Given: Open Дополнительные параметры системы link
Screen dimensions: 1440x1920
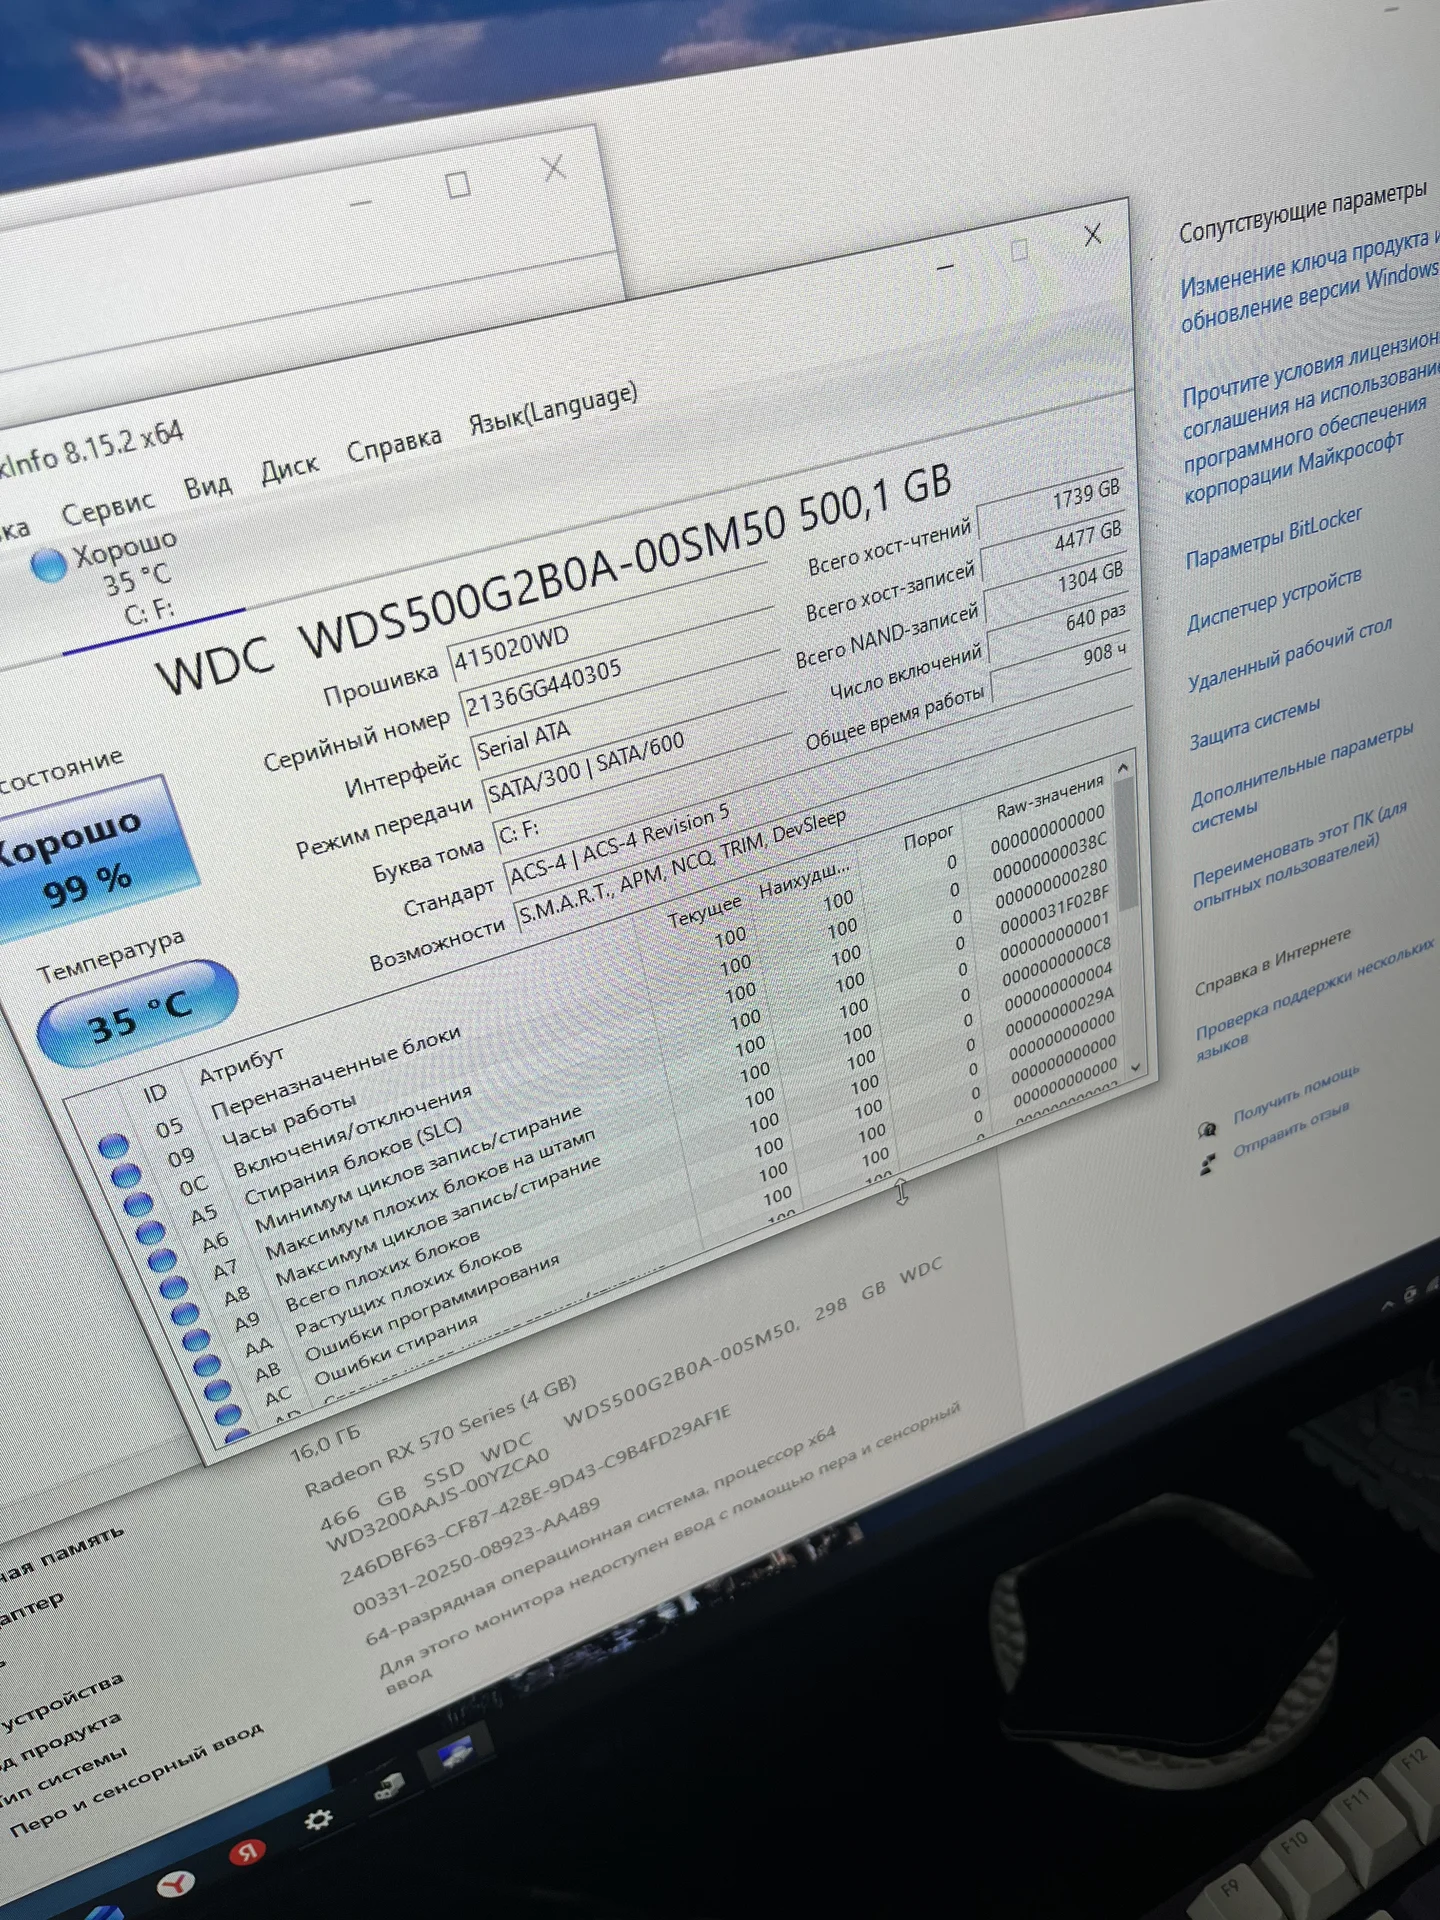Looking at the screenshot, I should click(1301, 776).
